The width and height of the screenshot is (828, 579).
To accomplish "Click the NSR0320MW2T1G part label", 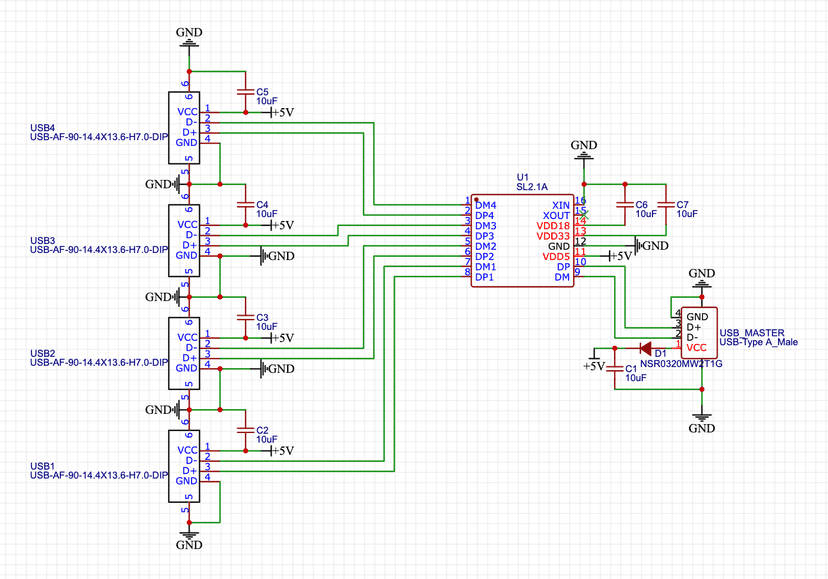I will [681, 364].
